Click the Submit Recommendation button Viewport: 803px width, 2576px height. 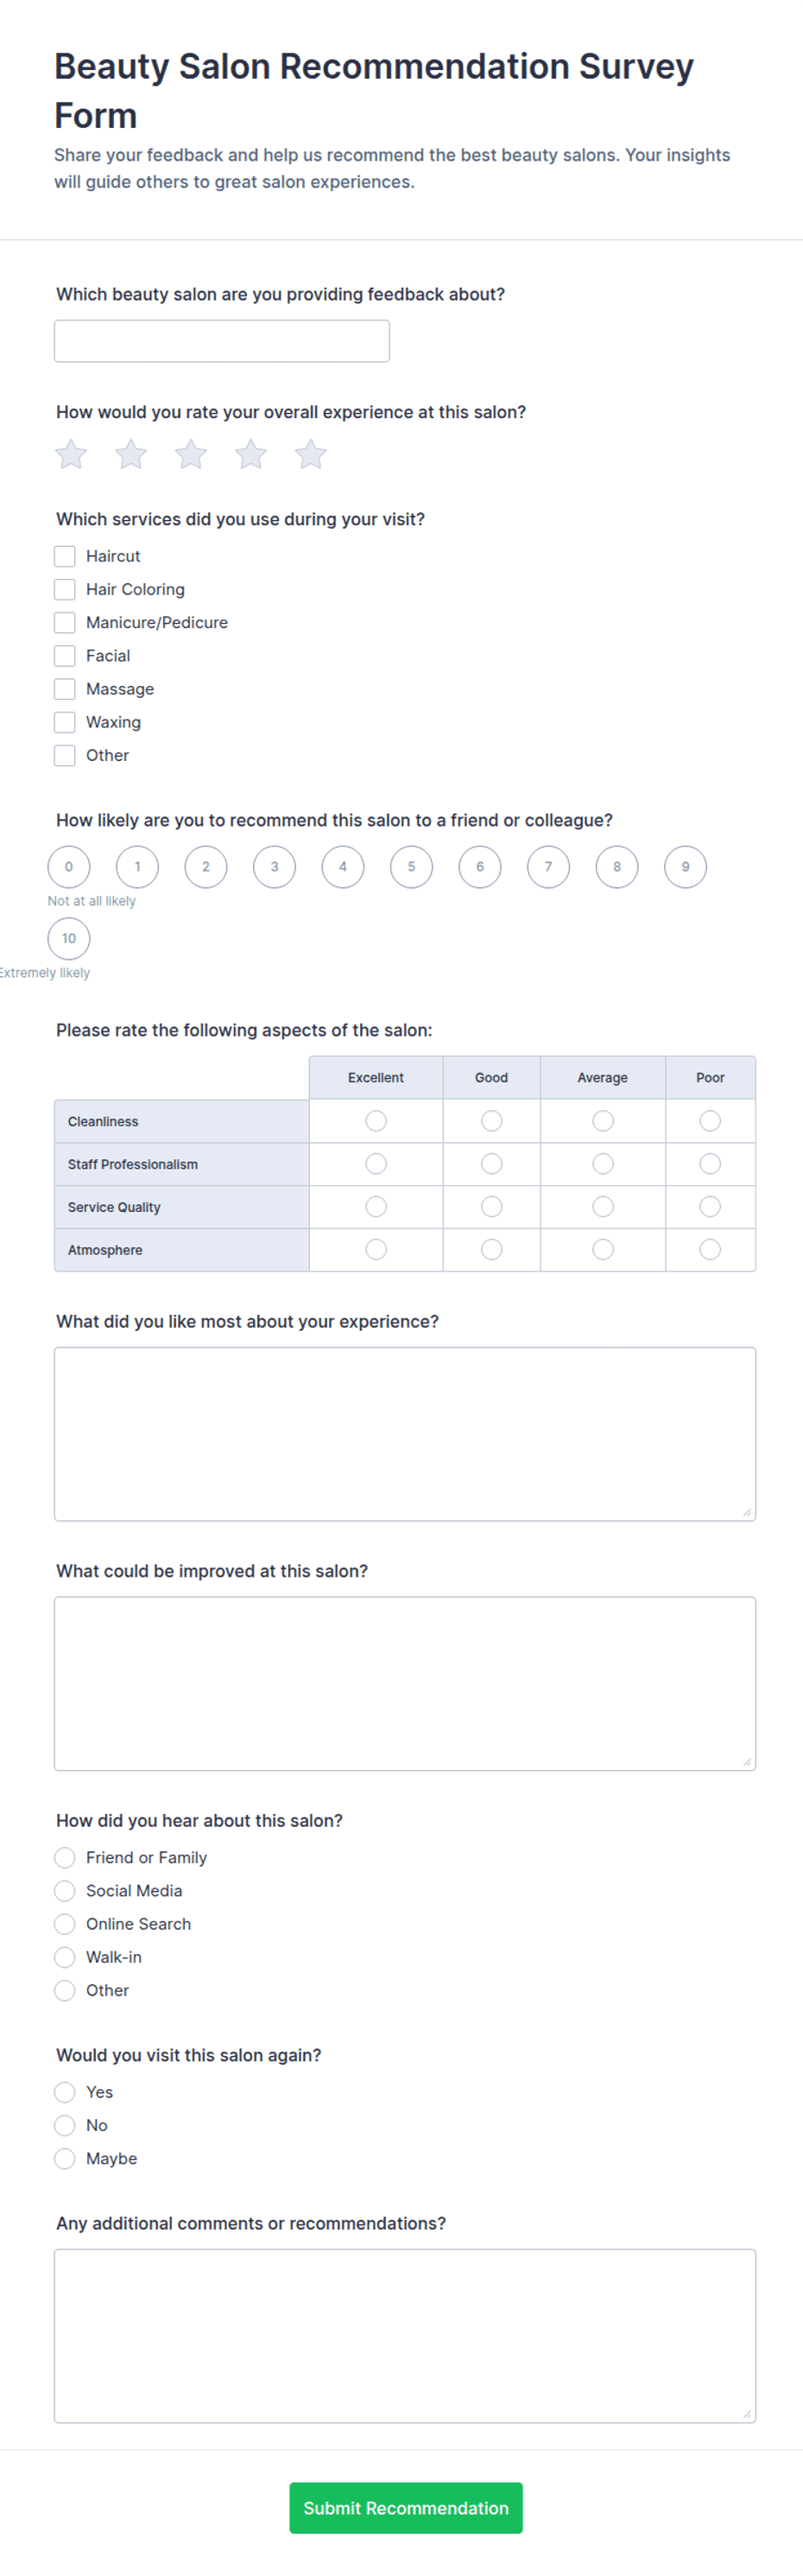tap(406, 2508)
